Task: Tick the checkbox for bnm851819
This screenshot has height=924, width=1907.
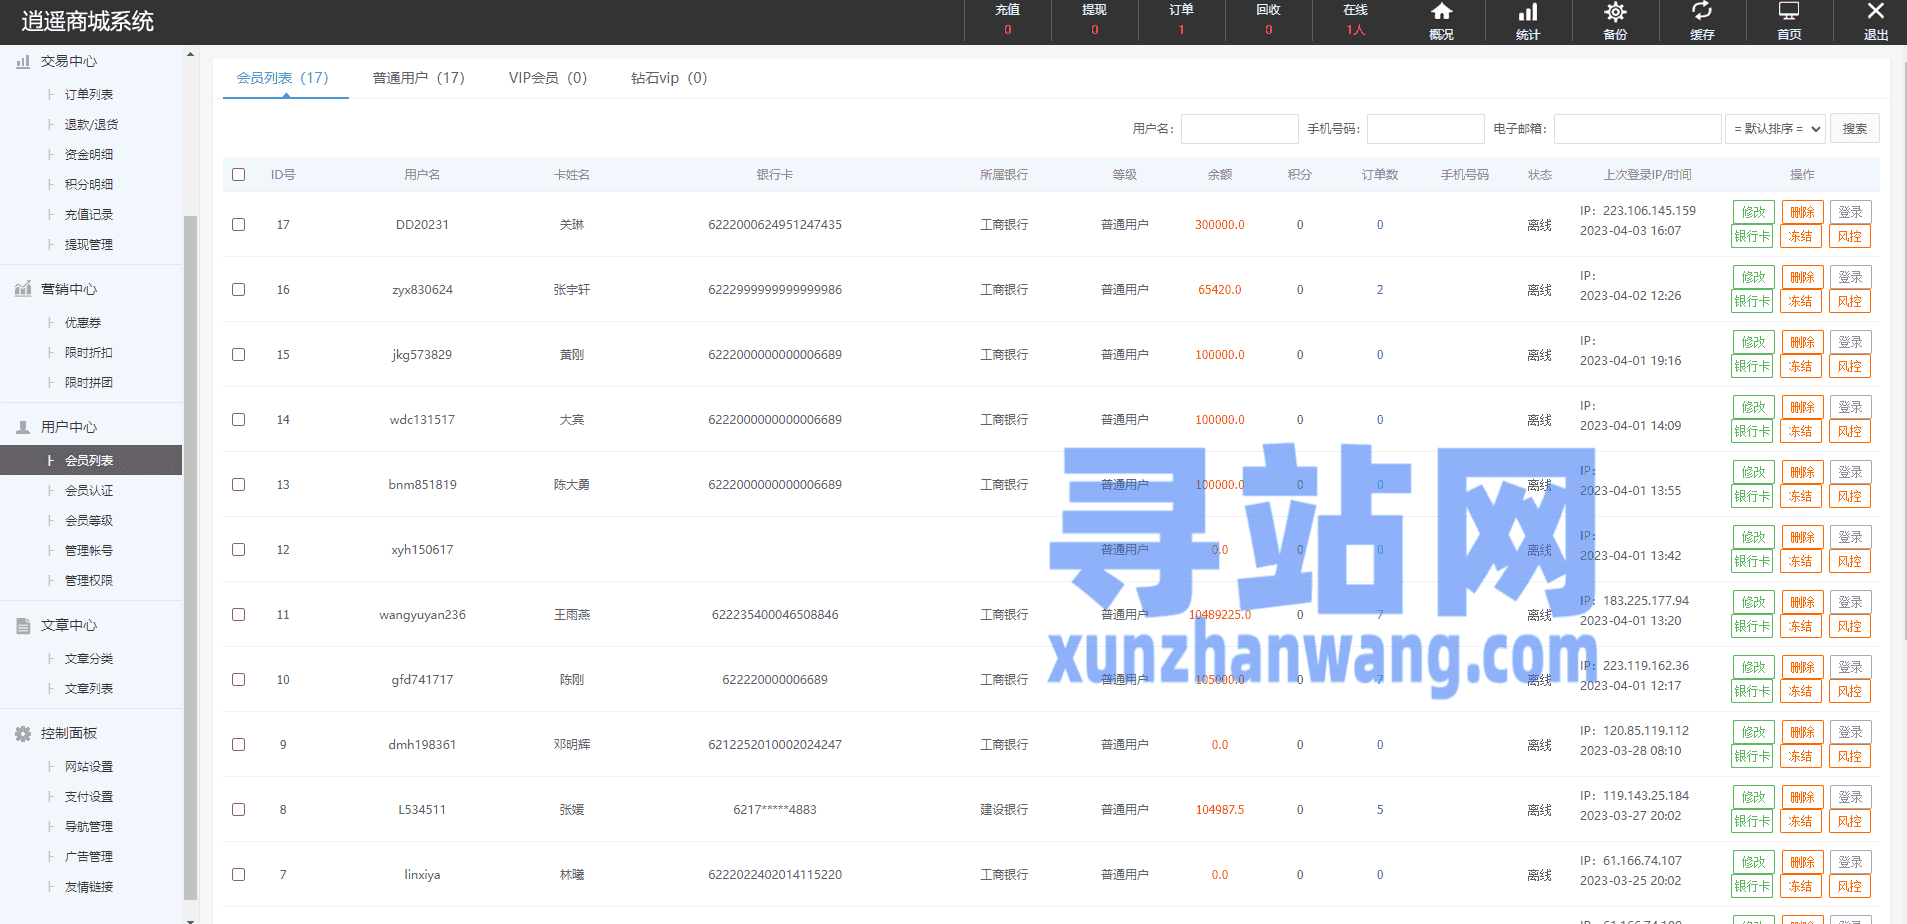Action: pos(238,484)
